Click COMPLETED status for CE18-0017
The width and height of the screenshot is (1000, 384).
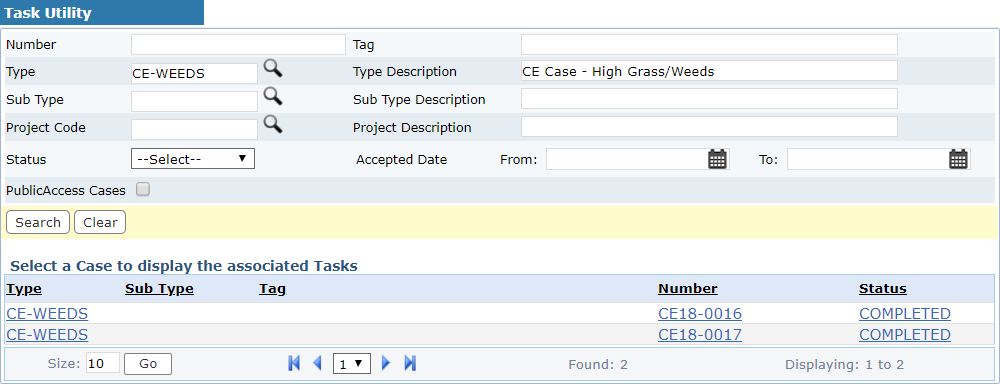(x=905, y=334)
